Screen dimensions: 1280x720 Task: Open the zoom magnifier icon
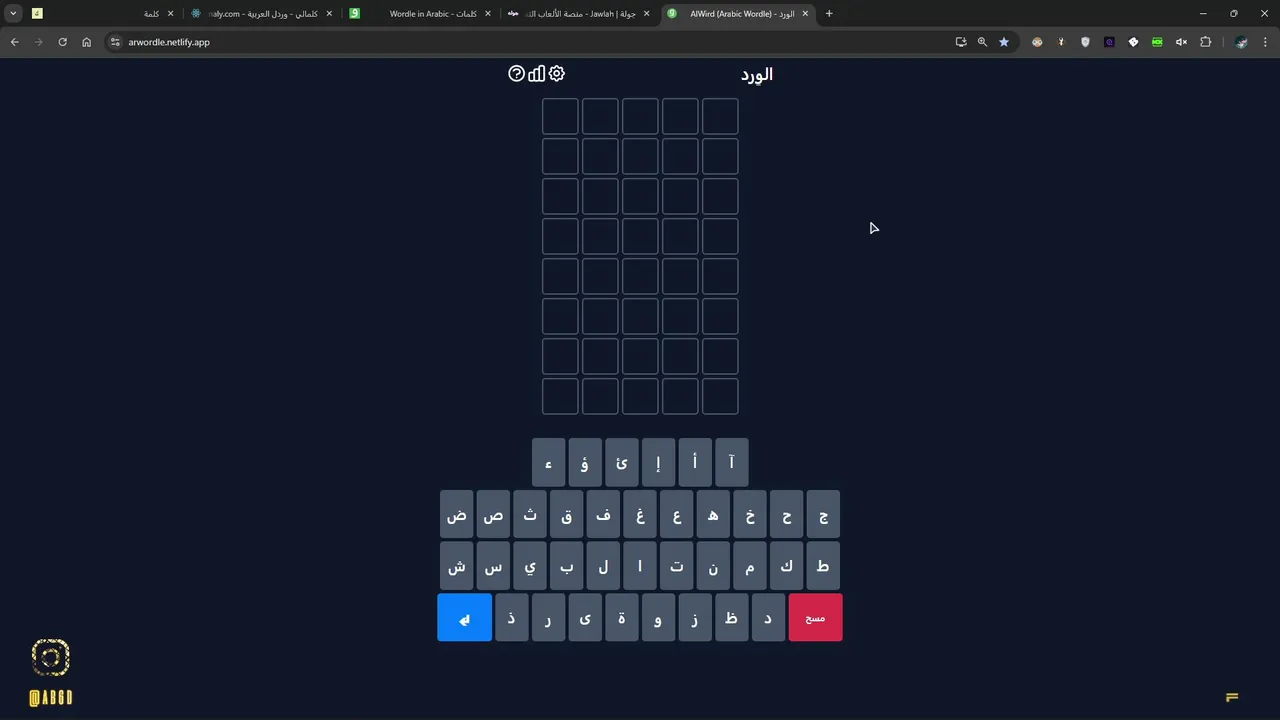(982, 42)
